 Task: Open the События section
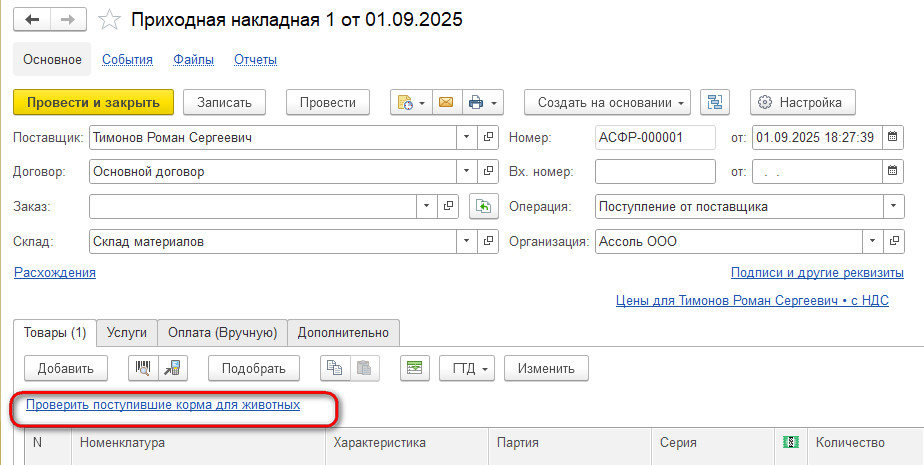coord(127,60)
